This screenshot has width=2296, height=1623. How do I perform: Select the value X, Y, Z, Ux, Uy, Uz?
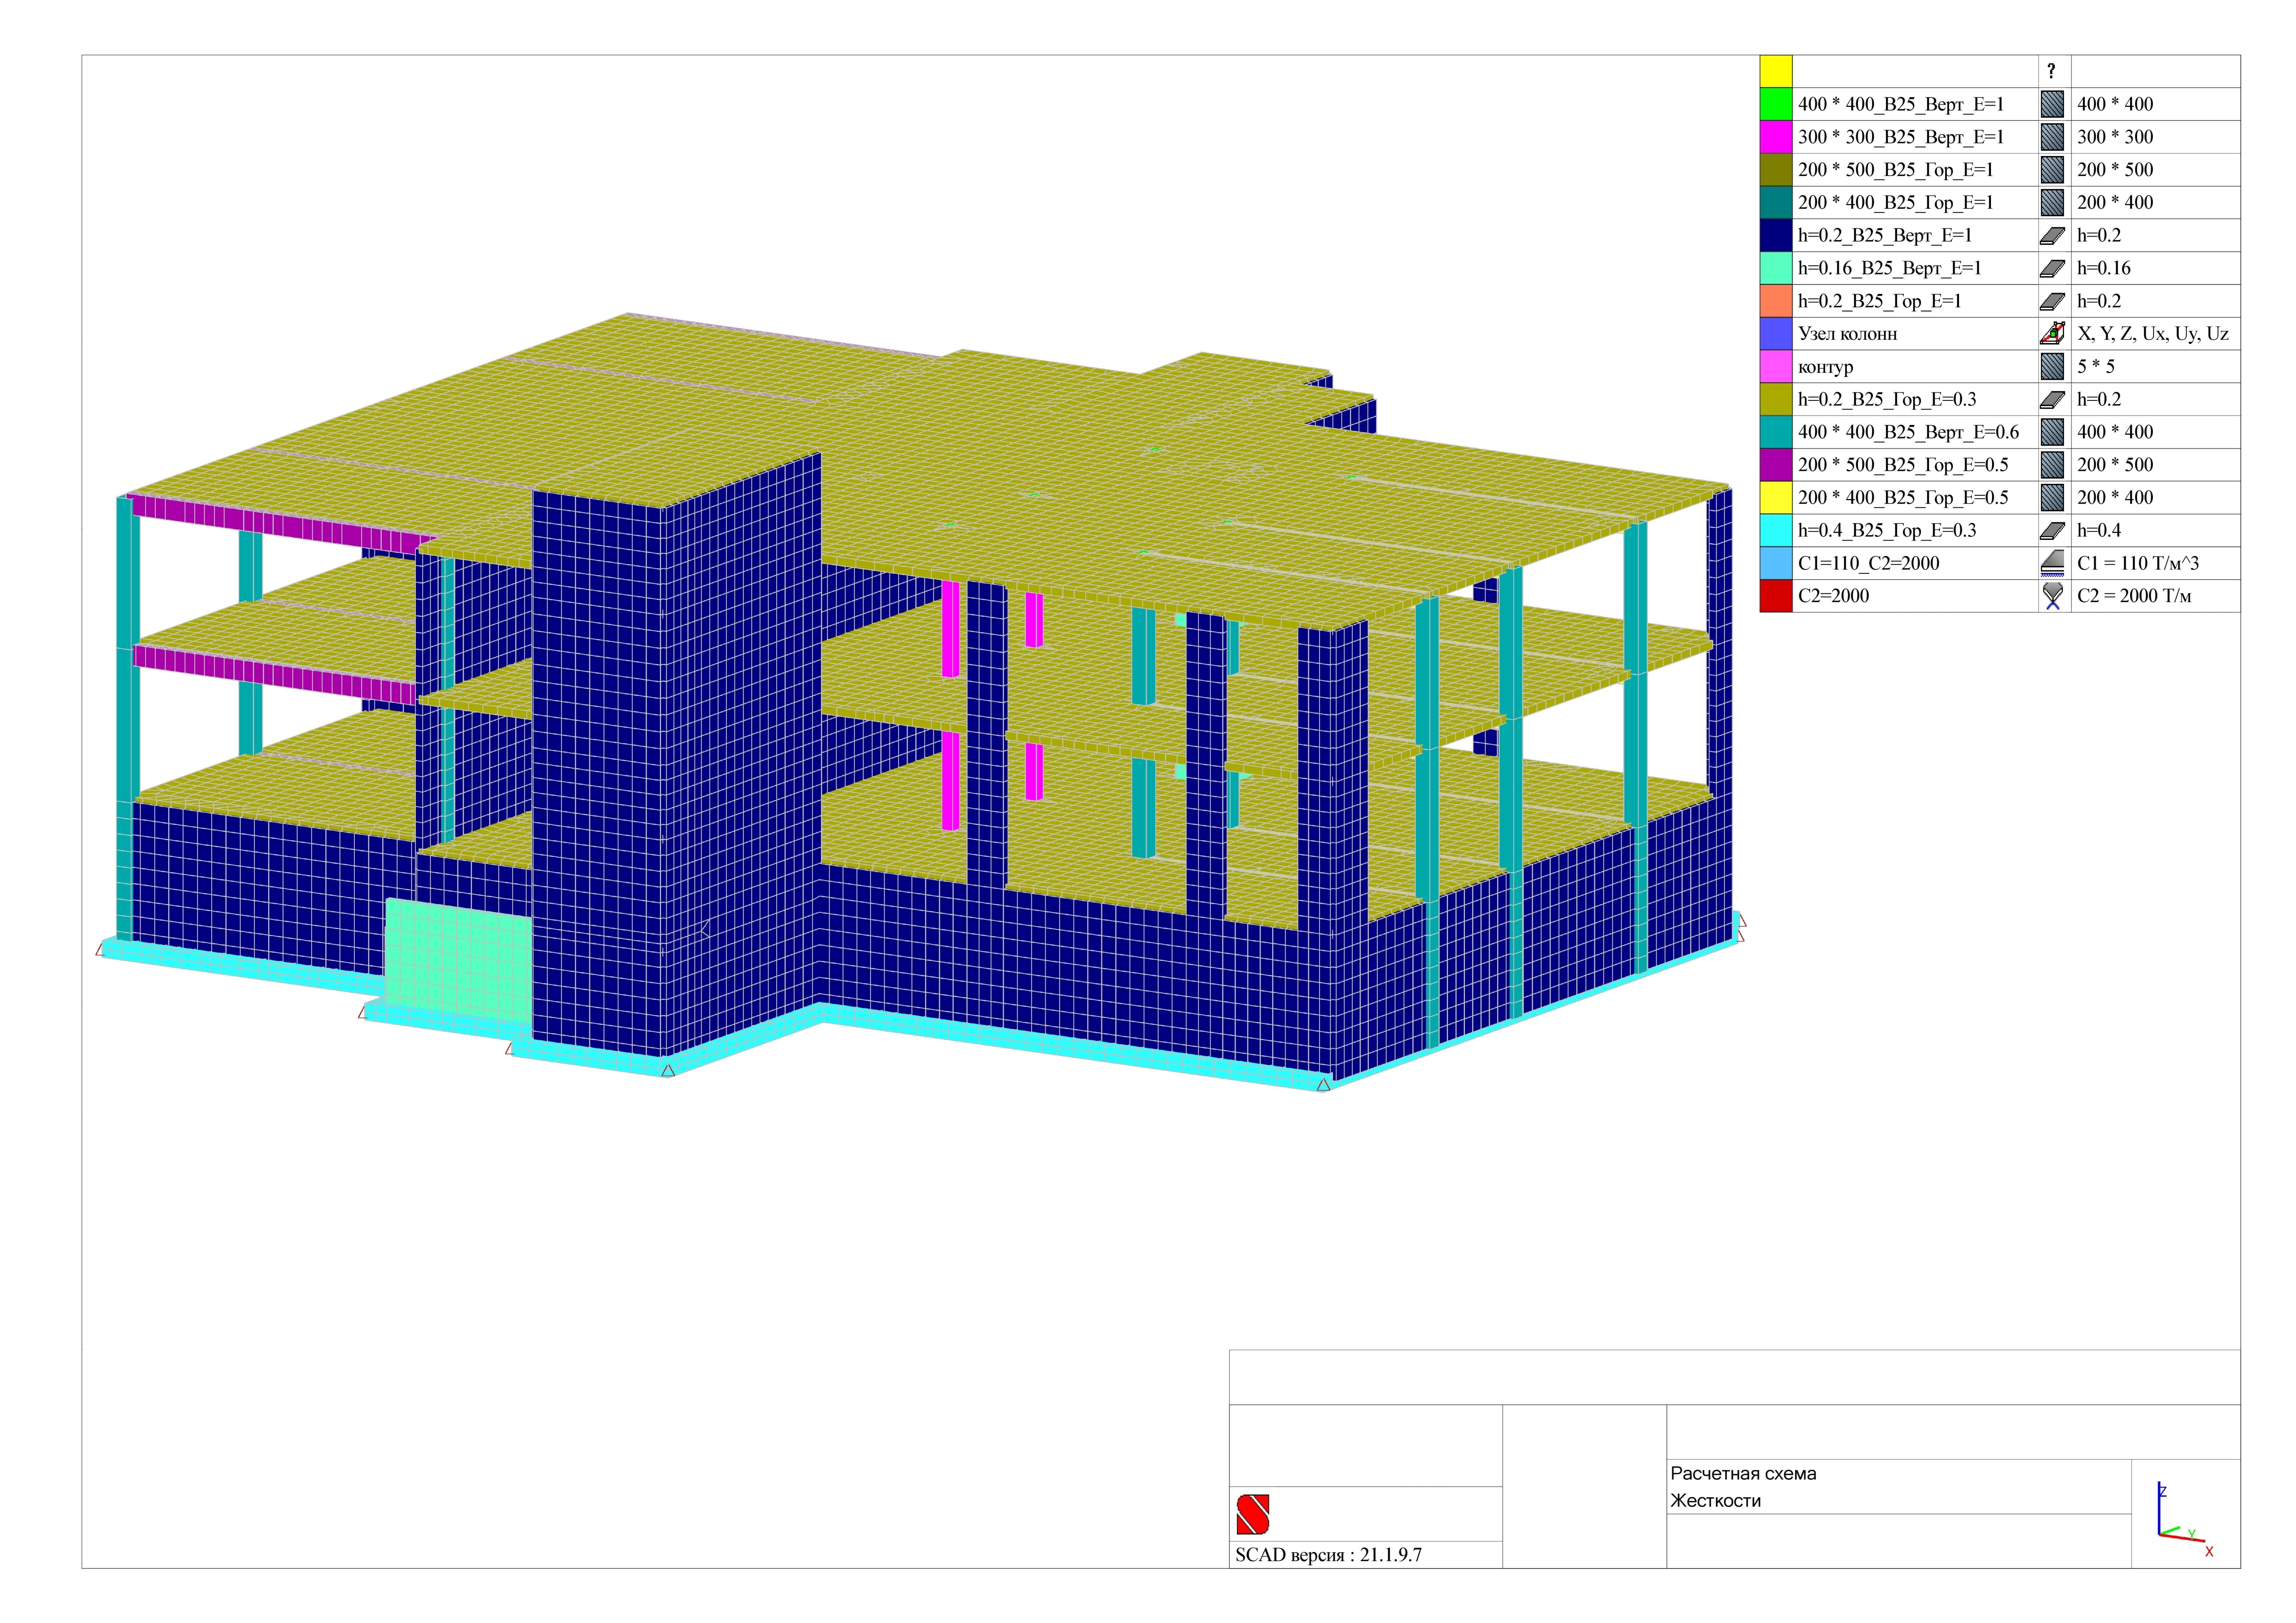2153,334
